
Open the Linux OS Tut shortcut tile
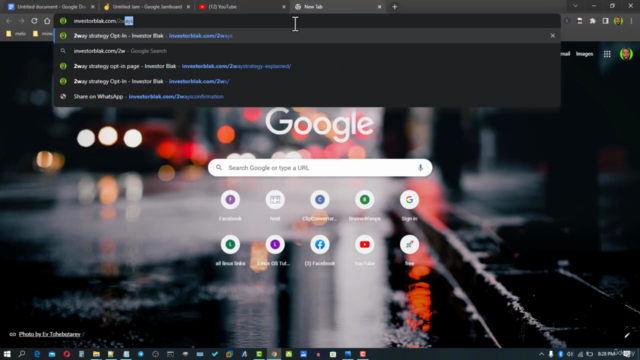[275, 251]
